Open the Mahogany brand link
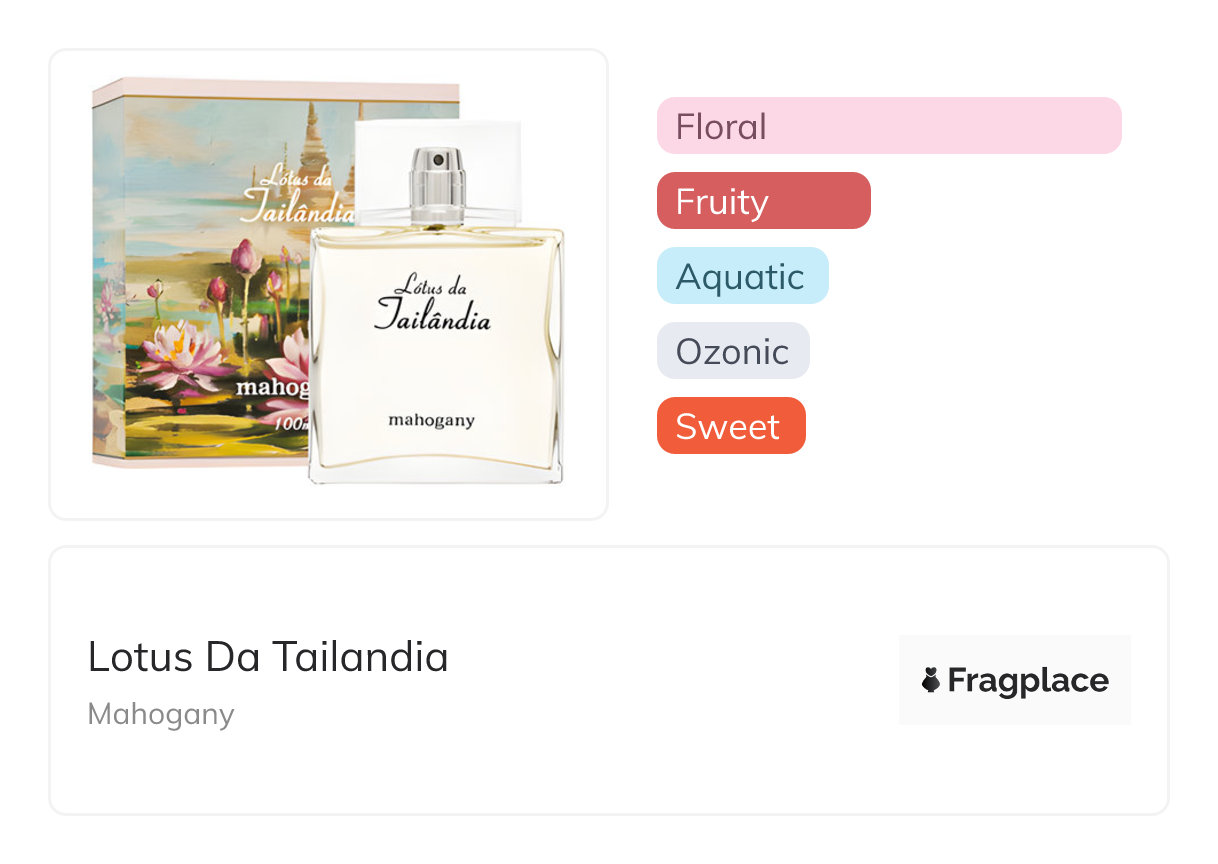Viewport: 1218px width, 864px height. click(161, 714)
